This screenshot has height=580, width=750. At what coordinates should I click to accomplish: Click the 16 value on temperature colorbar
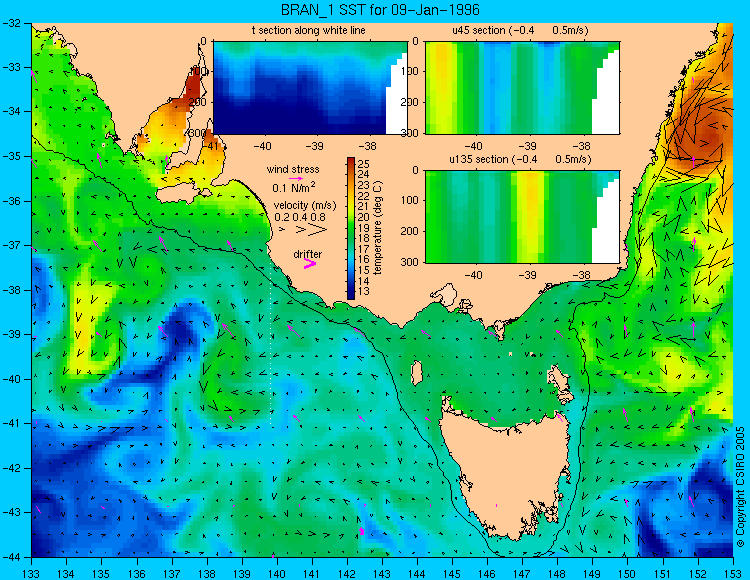coord(363,260)
